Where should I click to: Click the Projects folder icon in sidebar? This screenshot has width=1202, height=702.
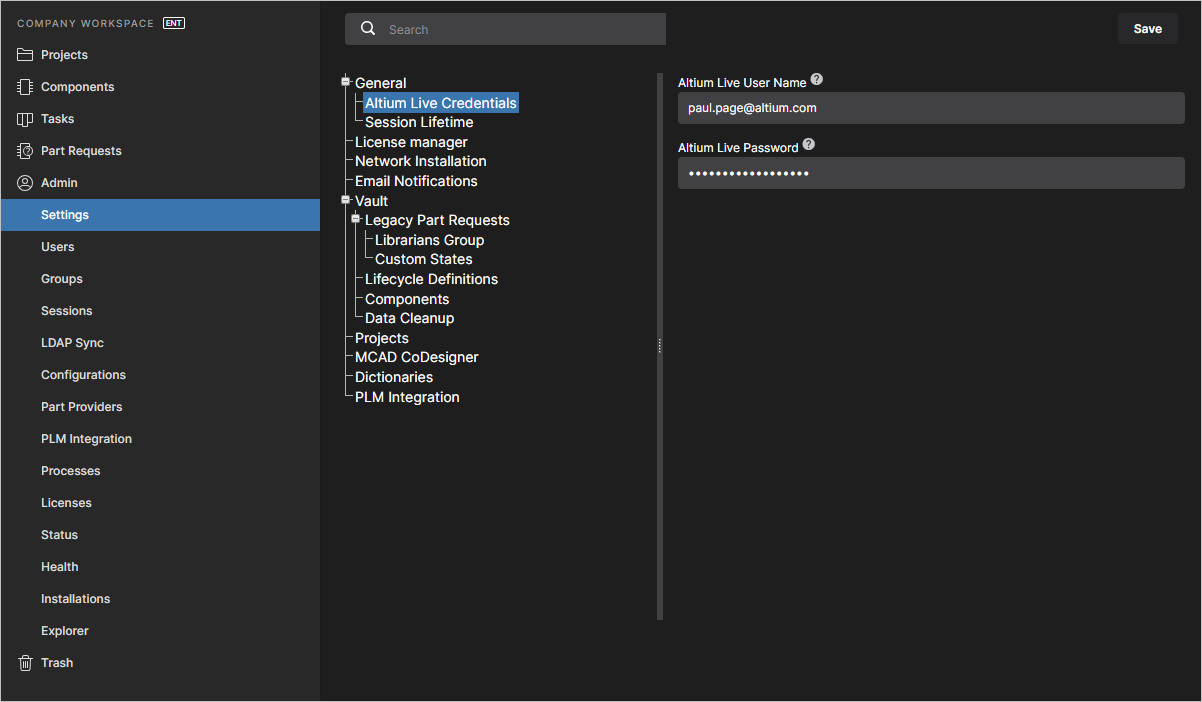click(25, 55)
